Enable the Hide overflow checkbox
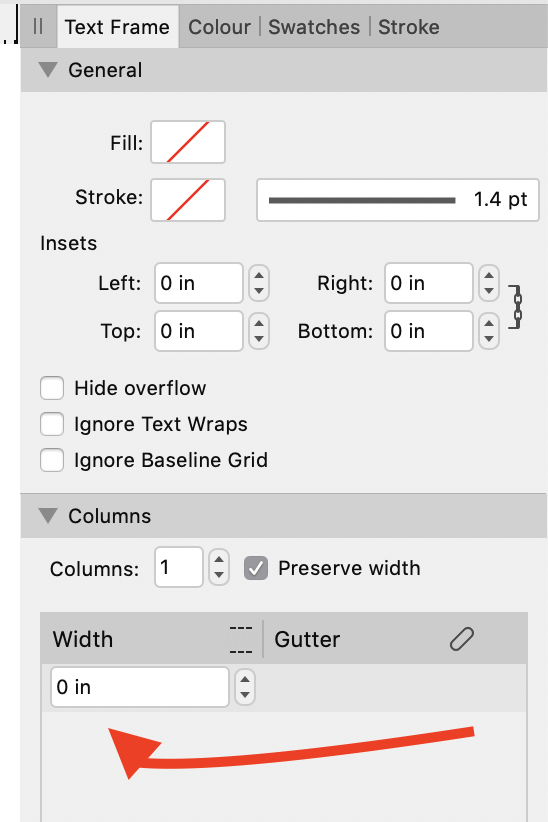 [52, 388]
